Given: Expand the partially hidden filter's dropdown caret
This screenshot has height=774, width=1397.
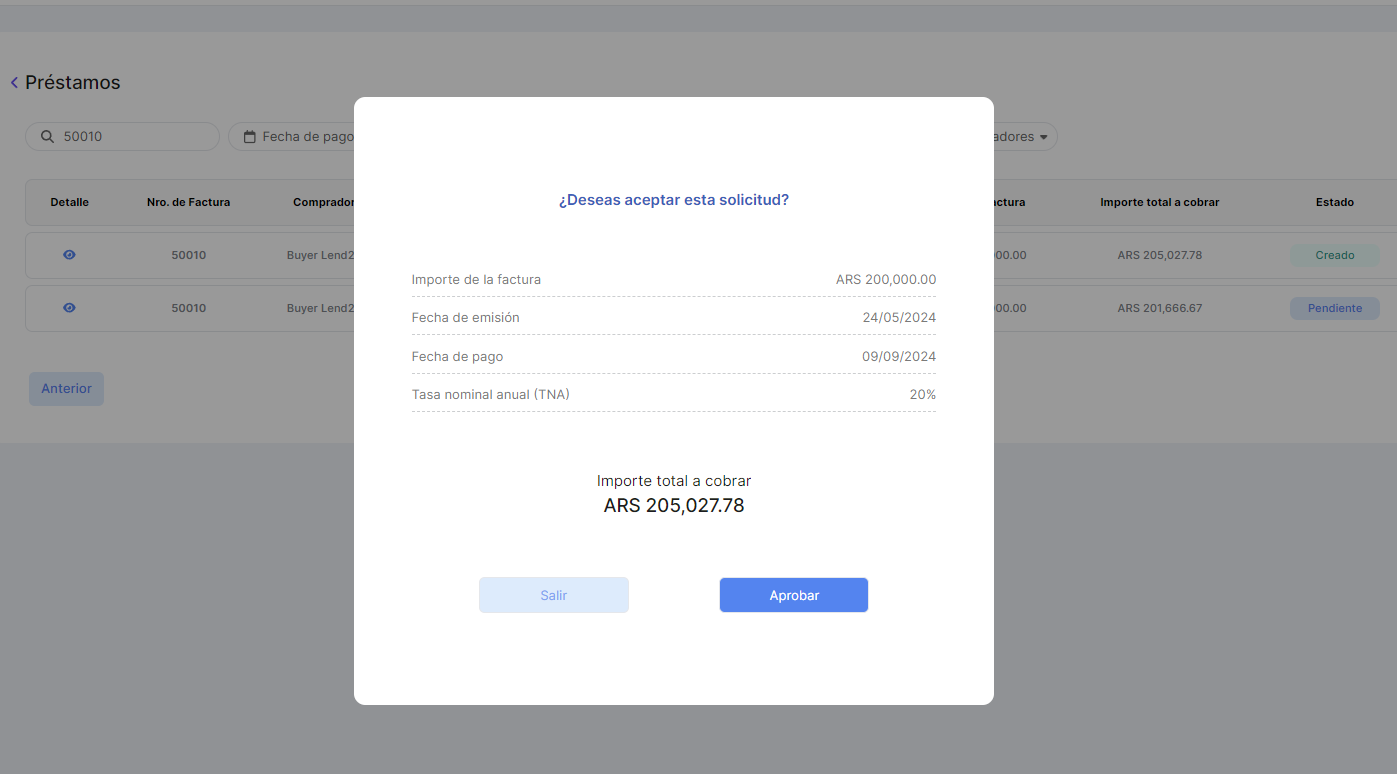Looking at the screenshot, I should [x=1044, y=137].
